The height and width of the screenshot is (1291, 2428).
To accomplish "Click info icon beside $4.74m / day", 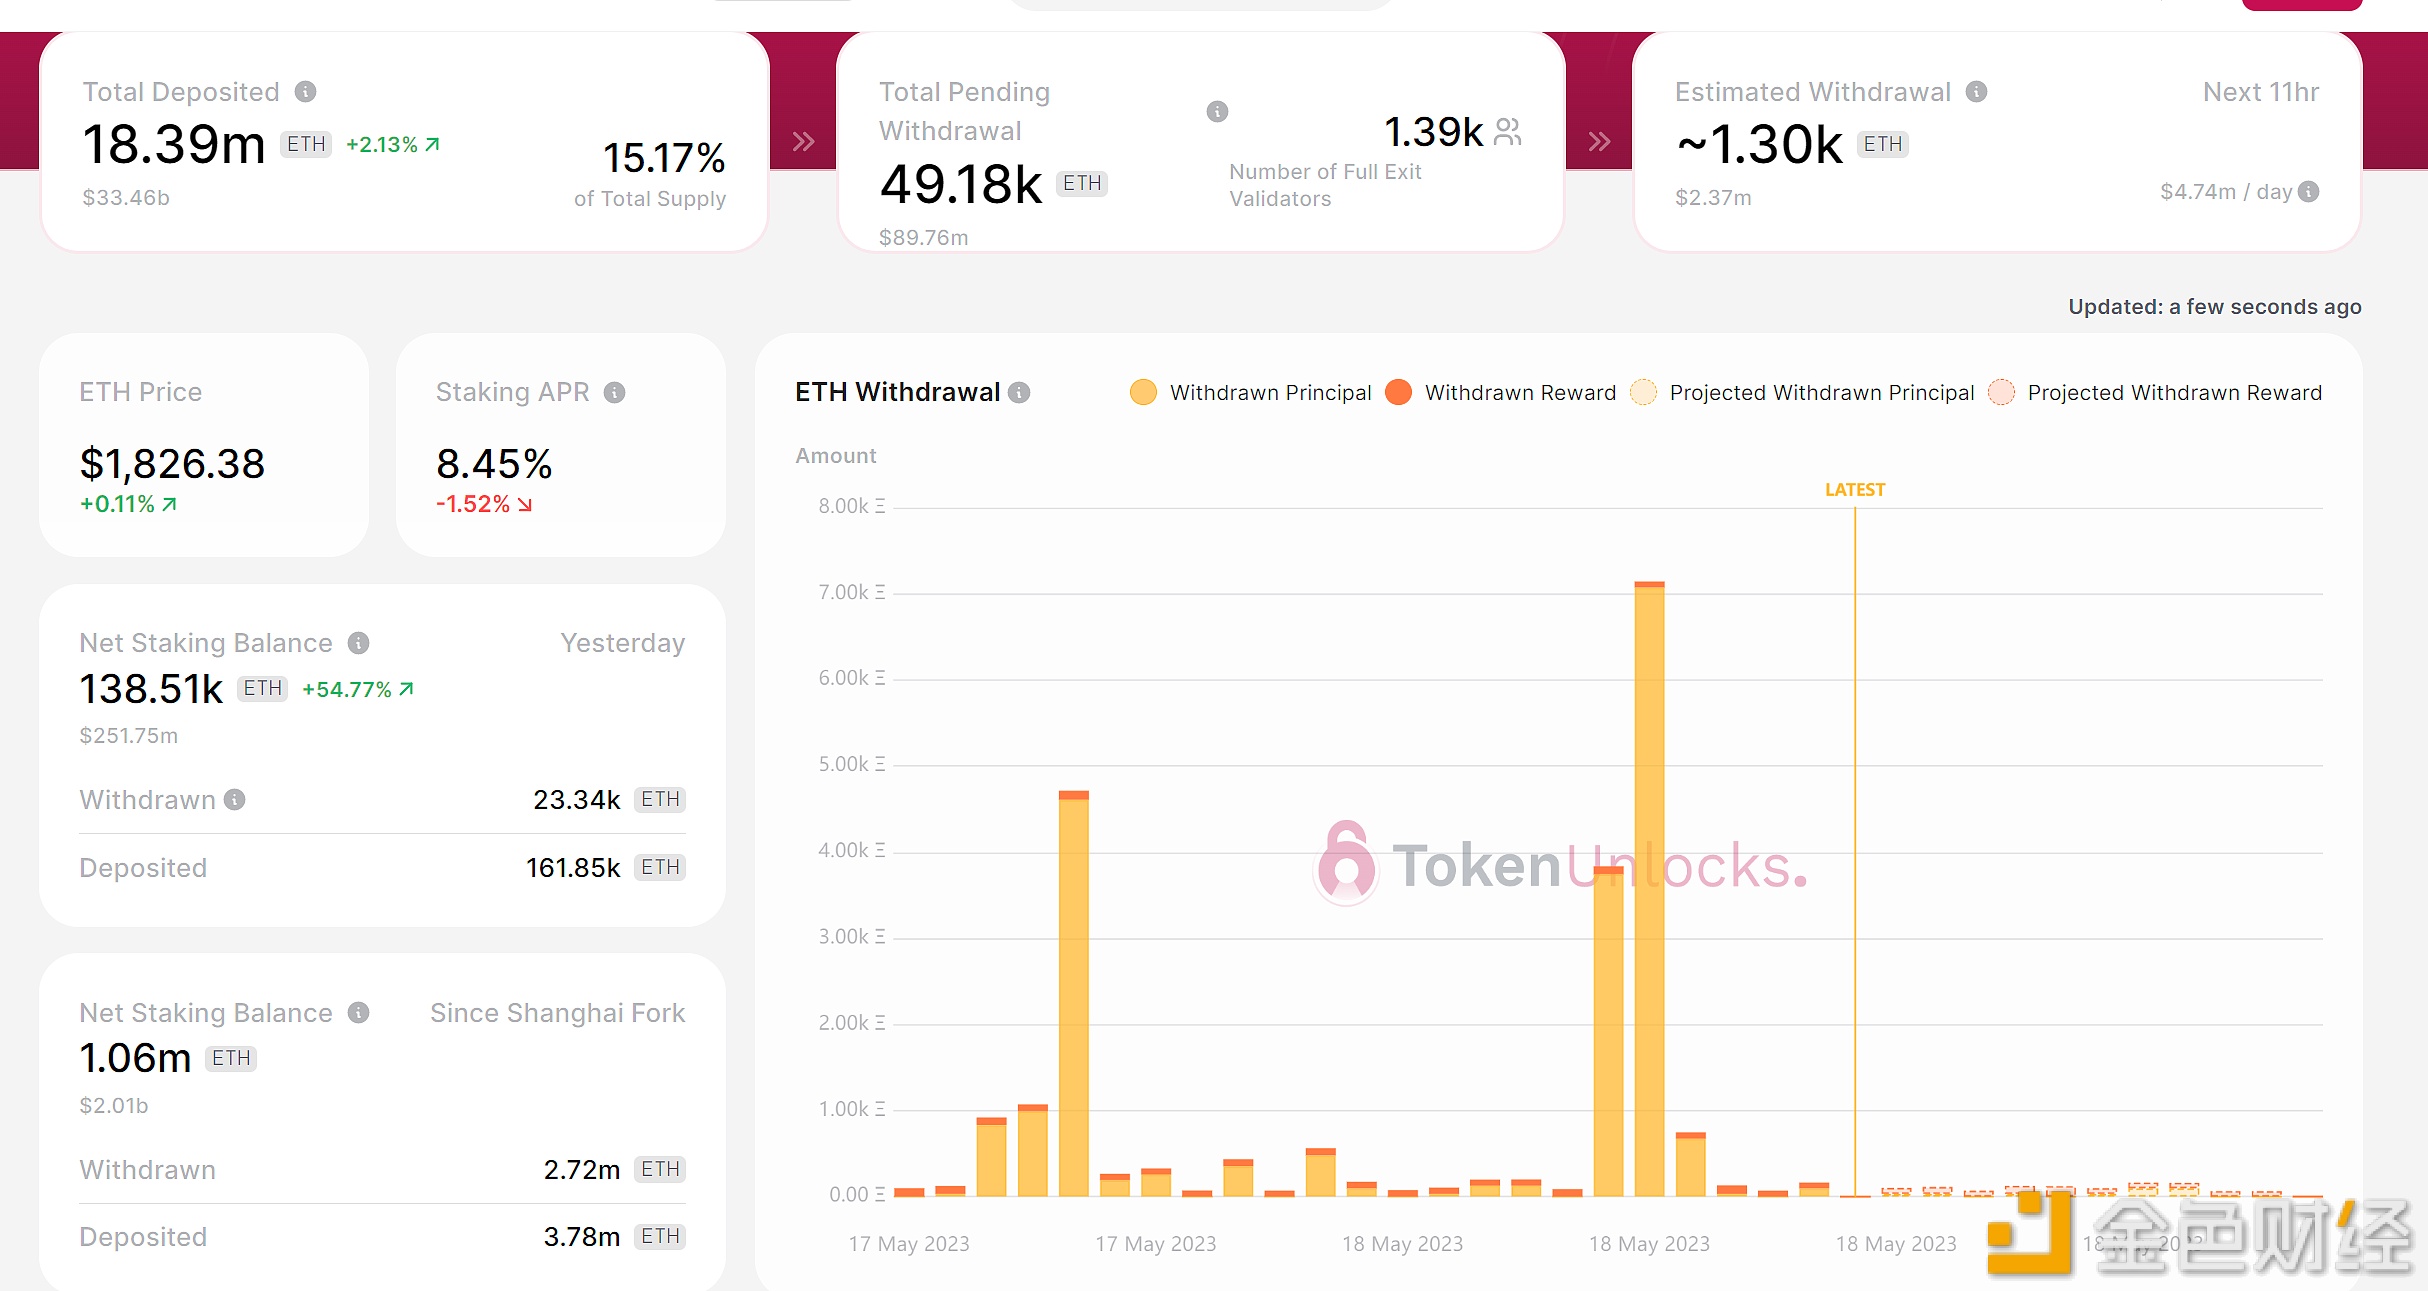I will tap(2309, 191).
